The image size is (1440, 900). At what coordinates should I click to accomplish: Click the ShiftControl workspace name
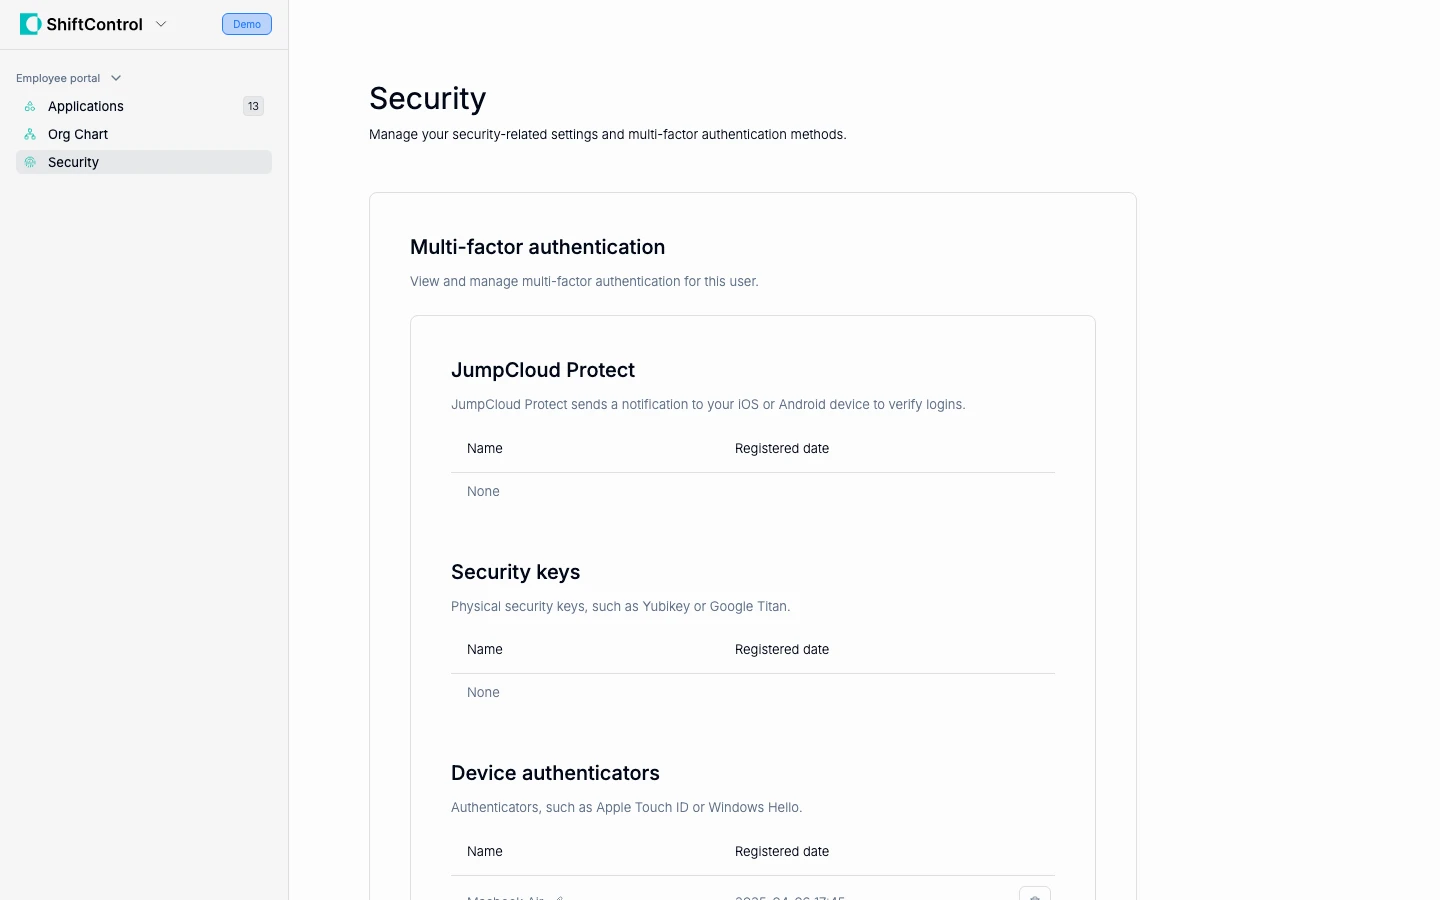click(x=95, y=24)
